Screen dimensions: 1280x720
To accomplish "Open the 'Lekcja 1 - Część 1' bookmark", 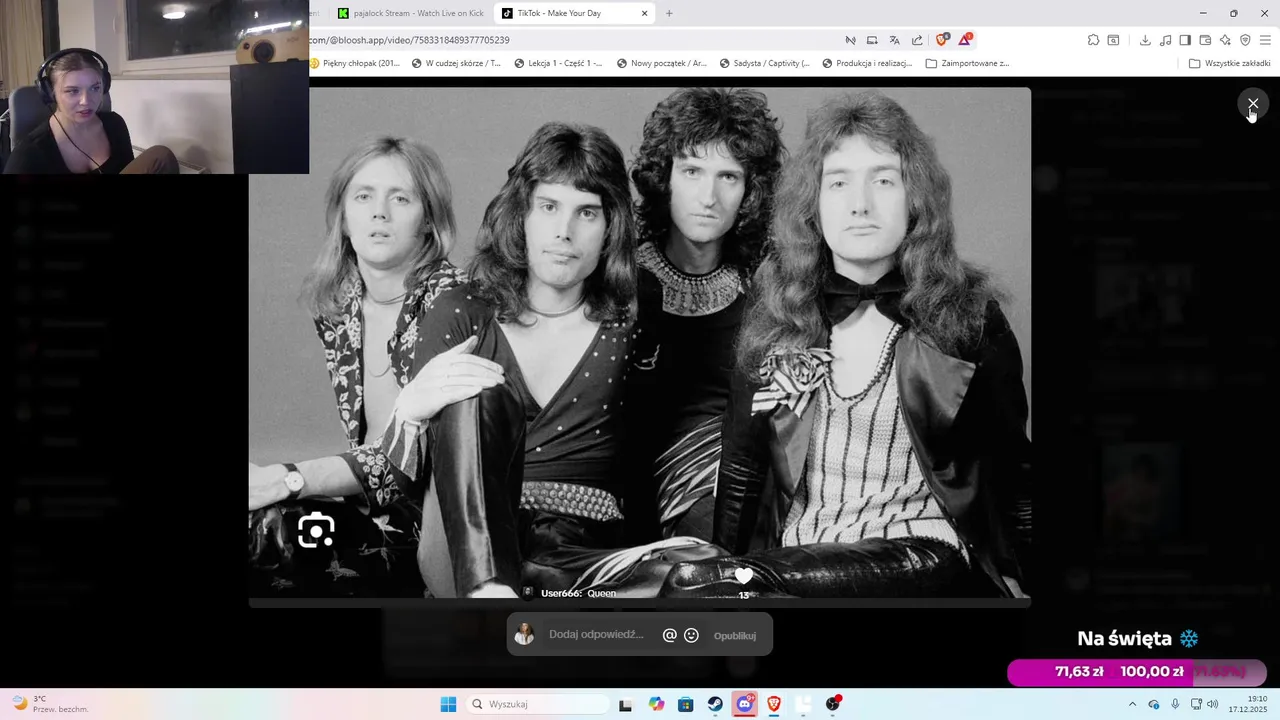I will point(558,63).
